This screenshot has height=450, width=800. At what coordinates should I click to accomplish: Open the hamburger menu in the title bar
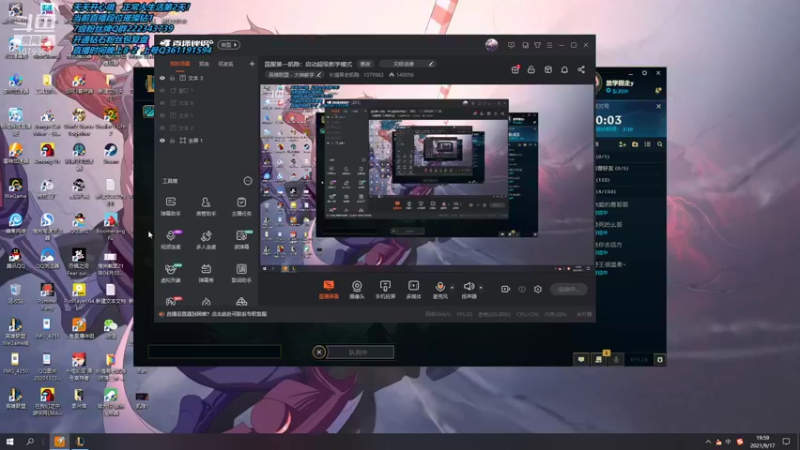549,45
